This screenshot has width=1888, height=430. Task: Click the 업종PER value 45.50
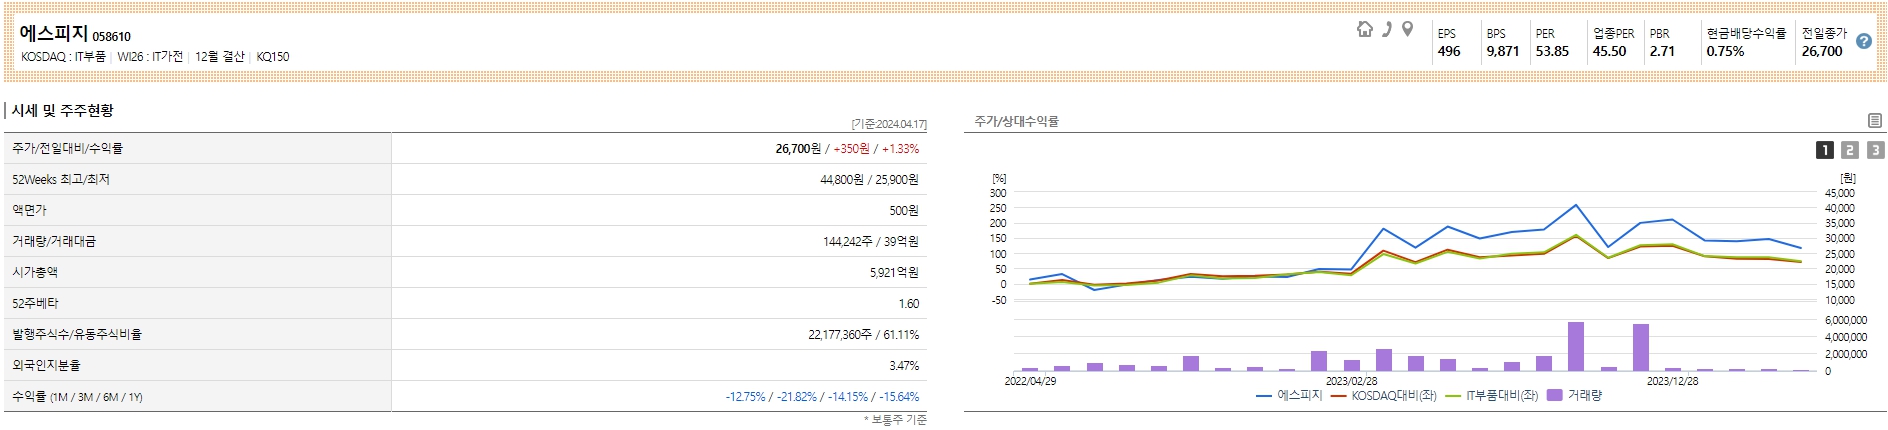(x=1610, y=51)
